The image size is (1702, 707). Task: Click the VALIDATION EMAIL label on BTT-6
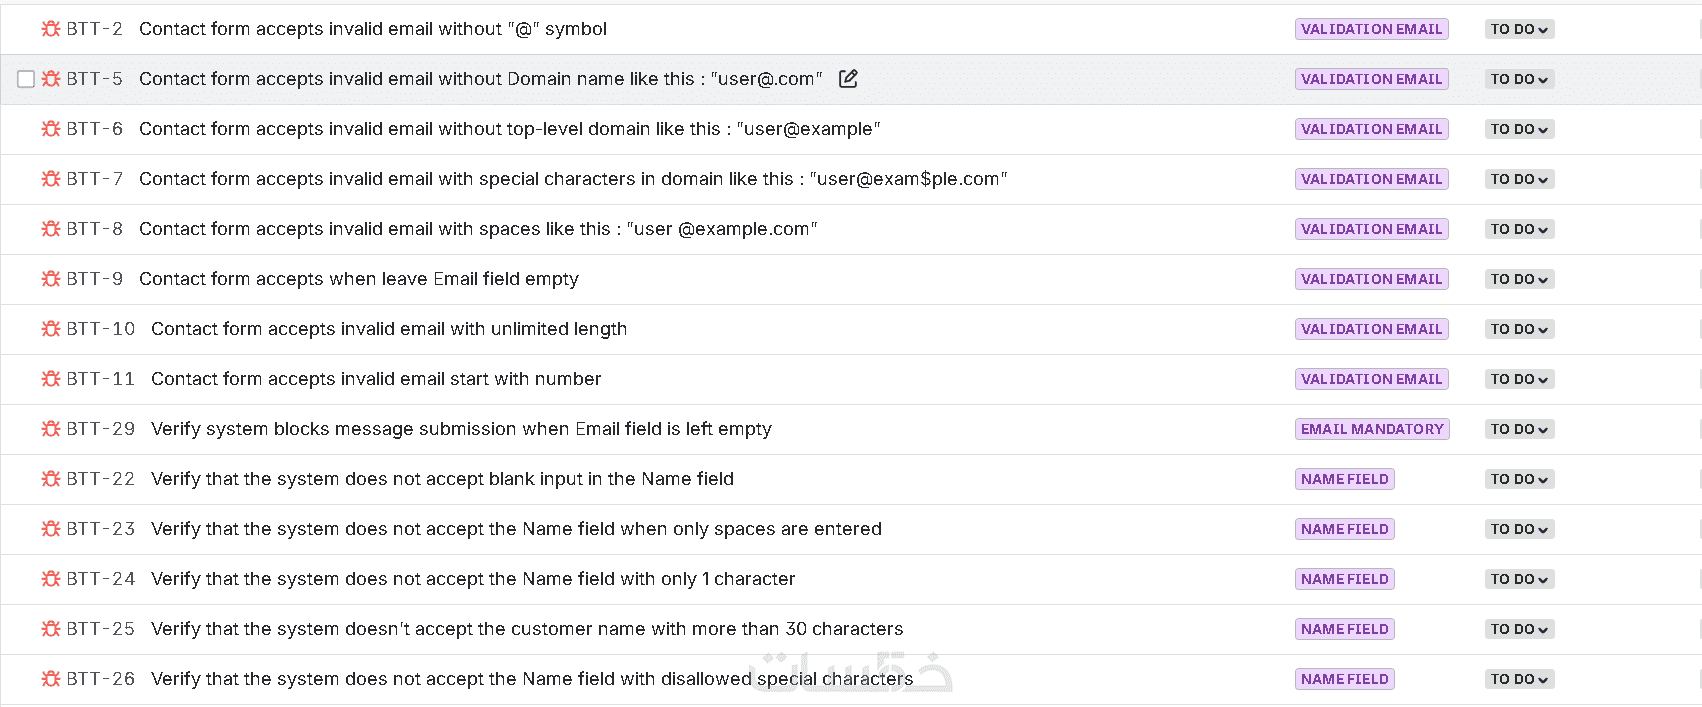(x=1371, y=129)
